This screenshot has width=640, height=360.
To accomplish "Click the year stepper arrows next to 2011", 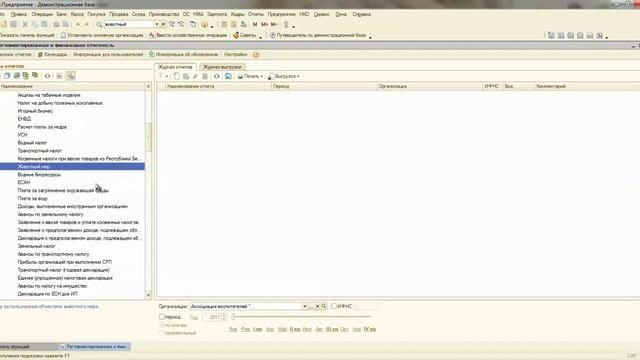I will [224, 317].
